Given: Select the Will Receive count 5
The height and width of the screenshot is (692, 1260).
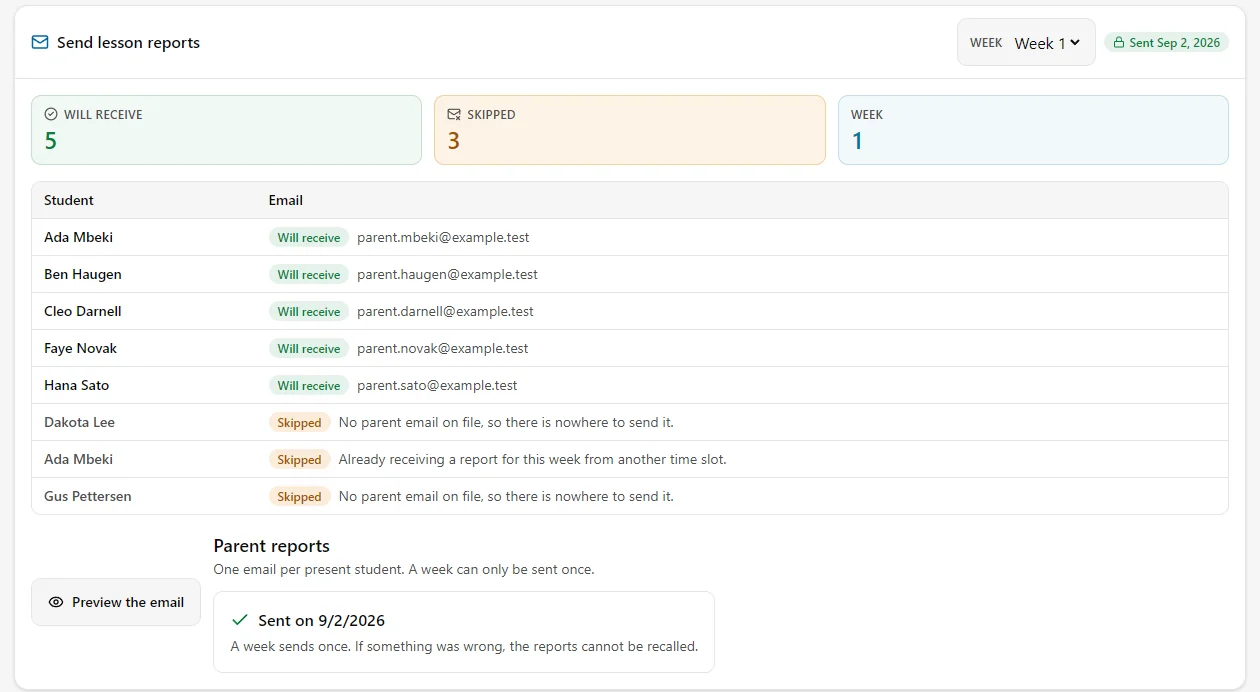Looking at the screenshot, I should 51,141.
